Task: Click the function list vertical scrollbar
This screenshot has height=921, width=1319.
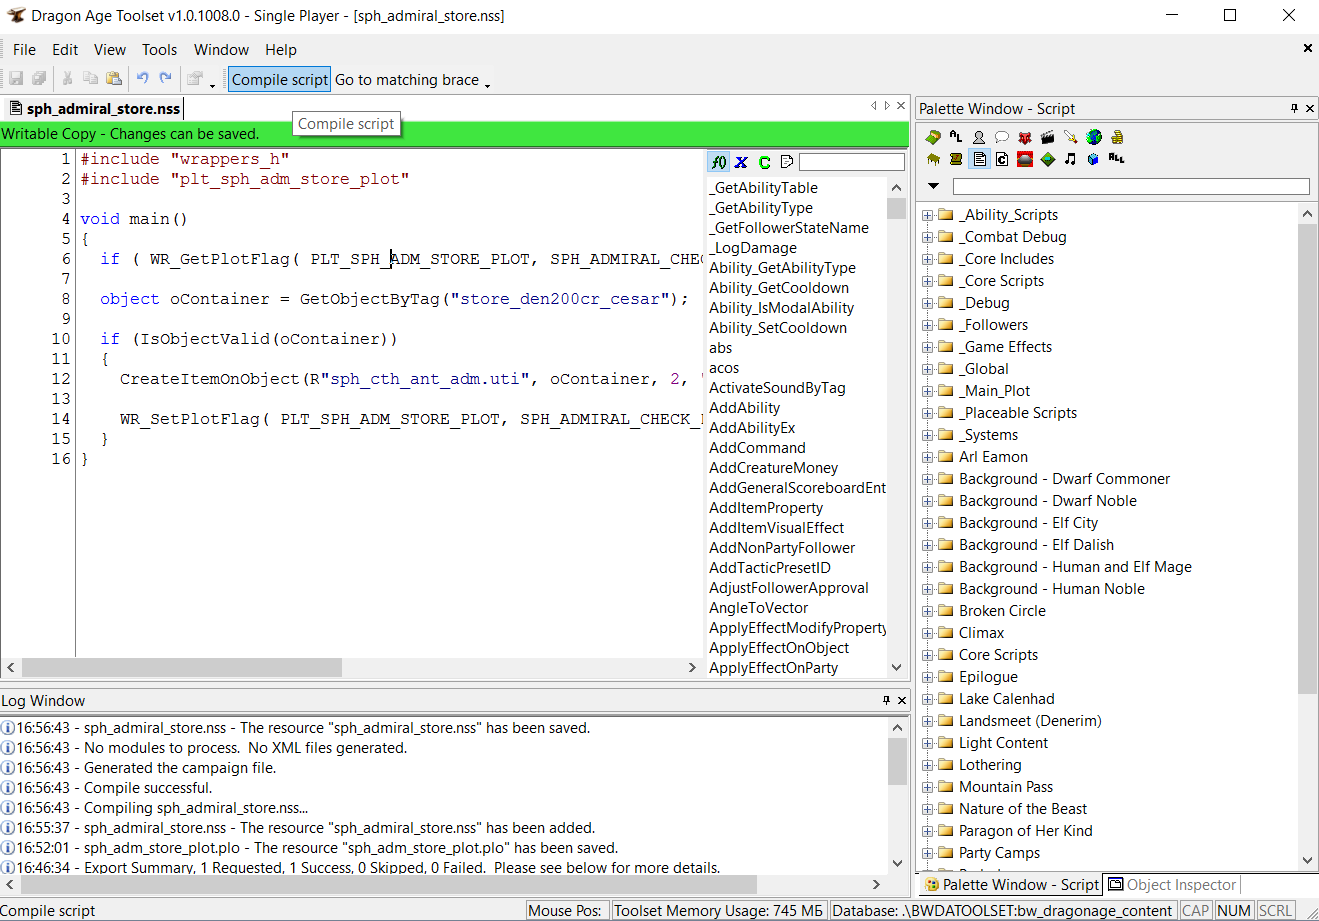Action: [896, 427]
